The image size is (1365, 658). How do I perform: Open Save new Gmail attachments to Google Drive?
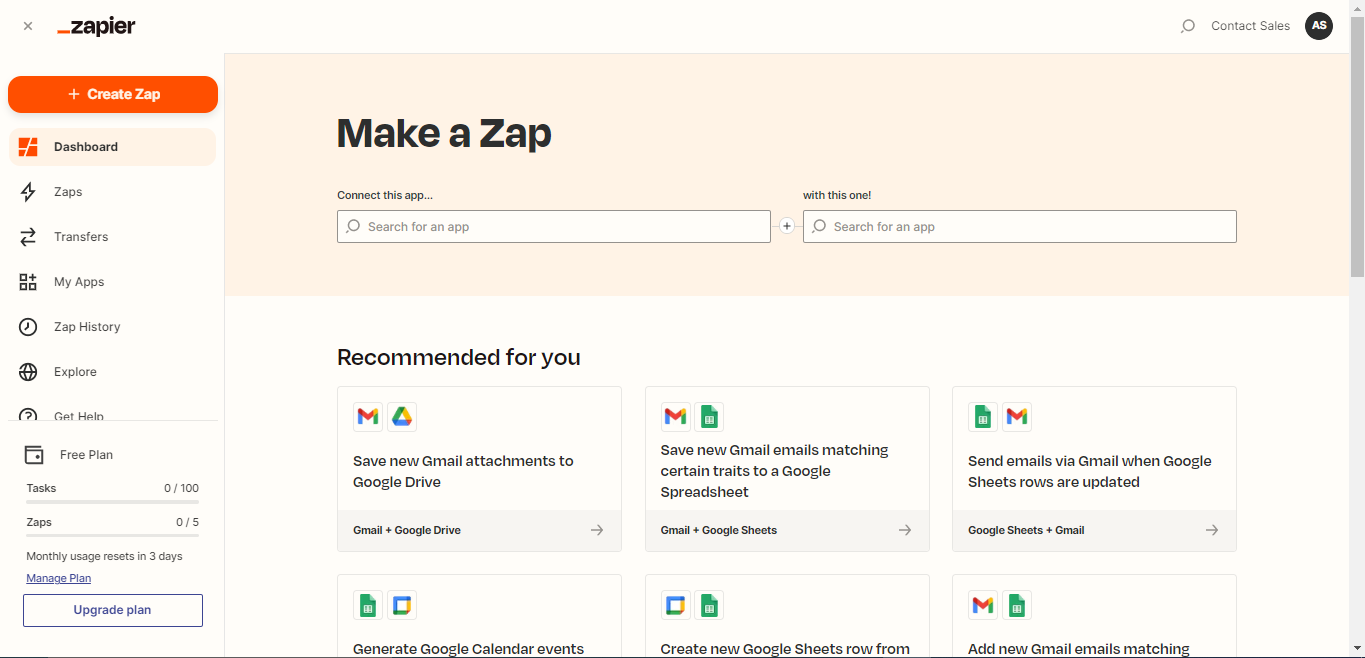pos(479,469)
